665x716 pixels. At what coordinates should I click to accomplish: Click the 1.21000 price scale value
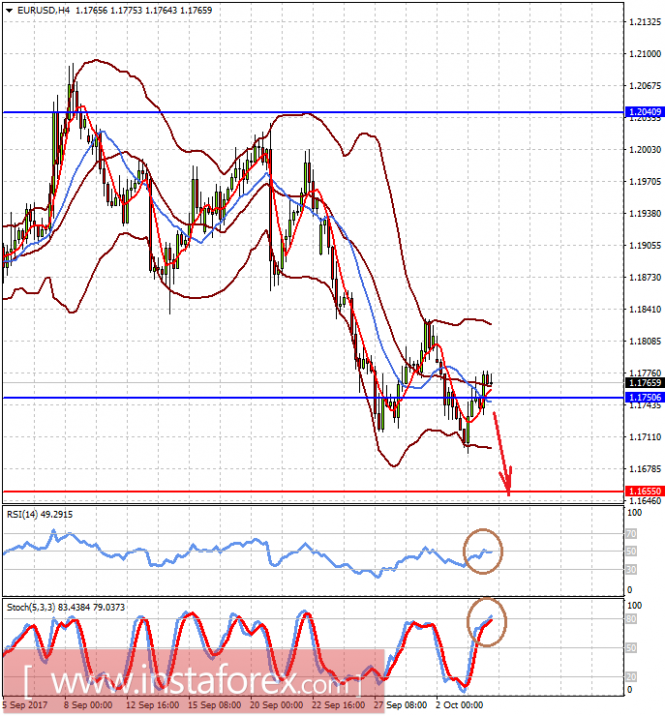[x=645, y=54]
